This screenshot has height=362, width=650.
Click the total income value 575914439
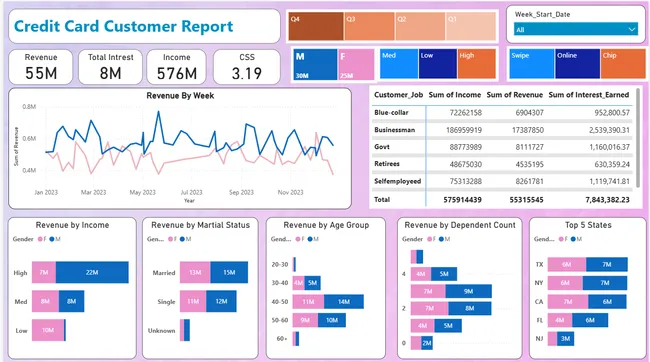[462, 200]
